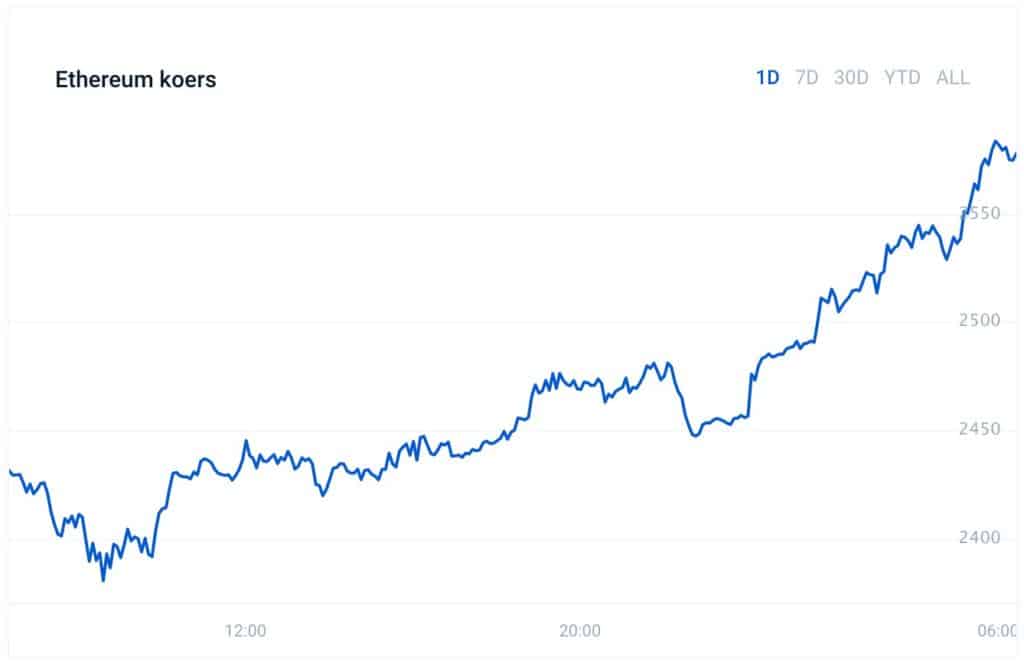Click the 2500 price axis label
Image resolution: width=1024 pixels, height=664 pixels.
pyautogui.click(x=980, y=320)
